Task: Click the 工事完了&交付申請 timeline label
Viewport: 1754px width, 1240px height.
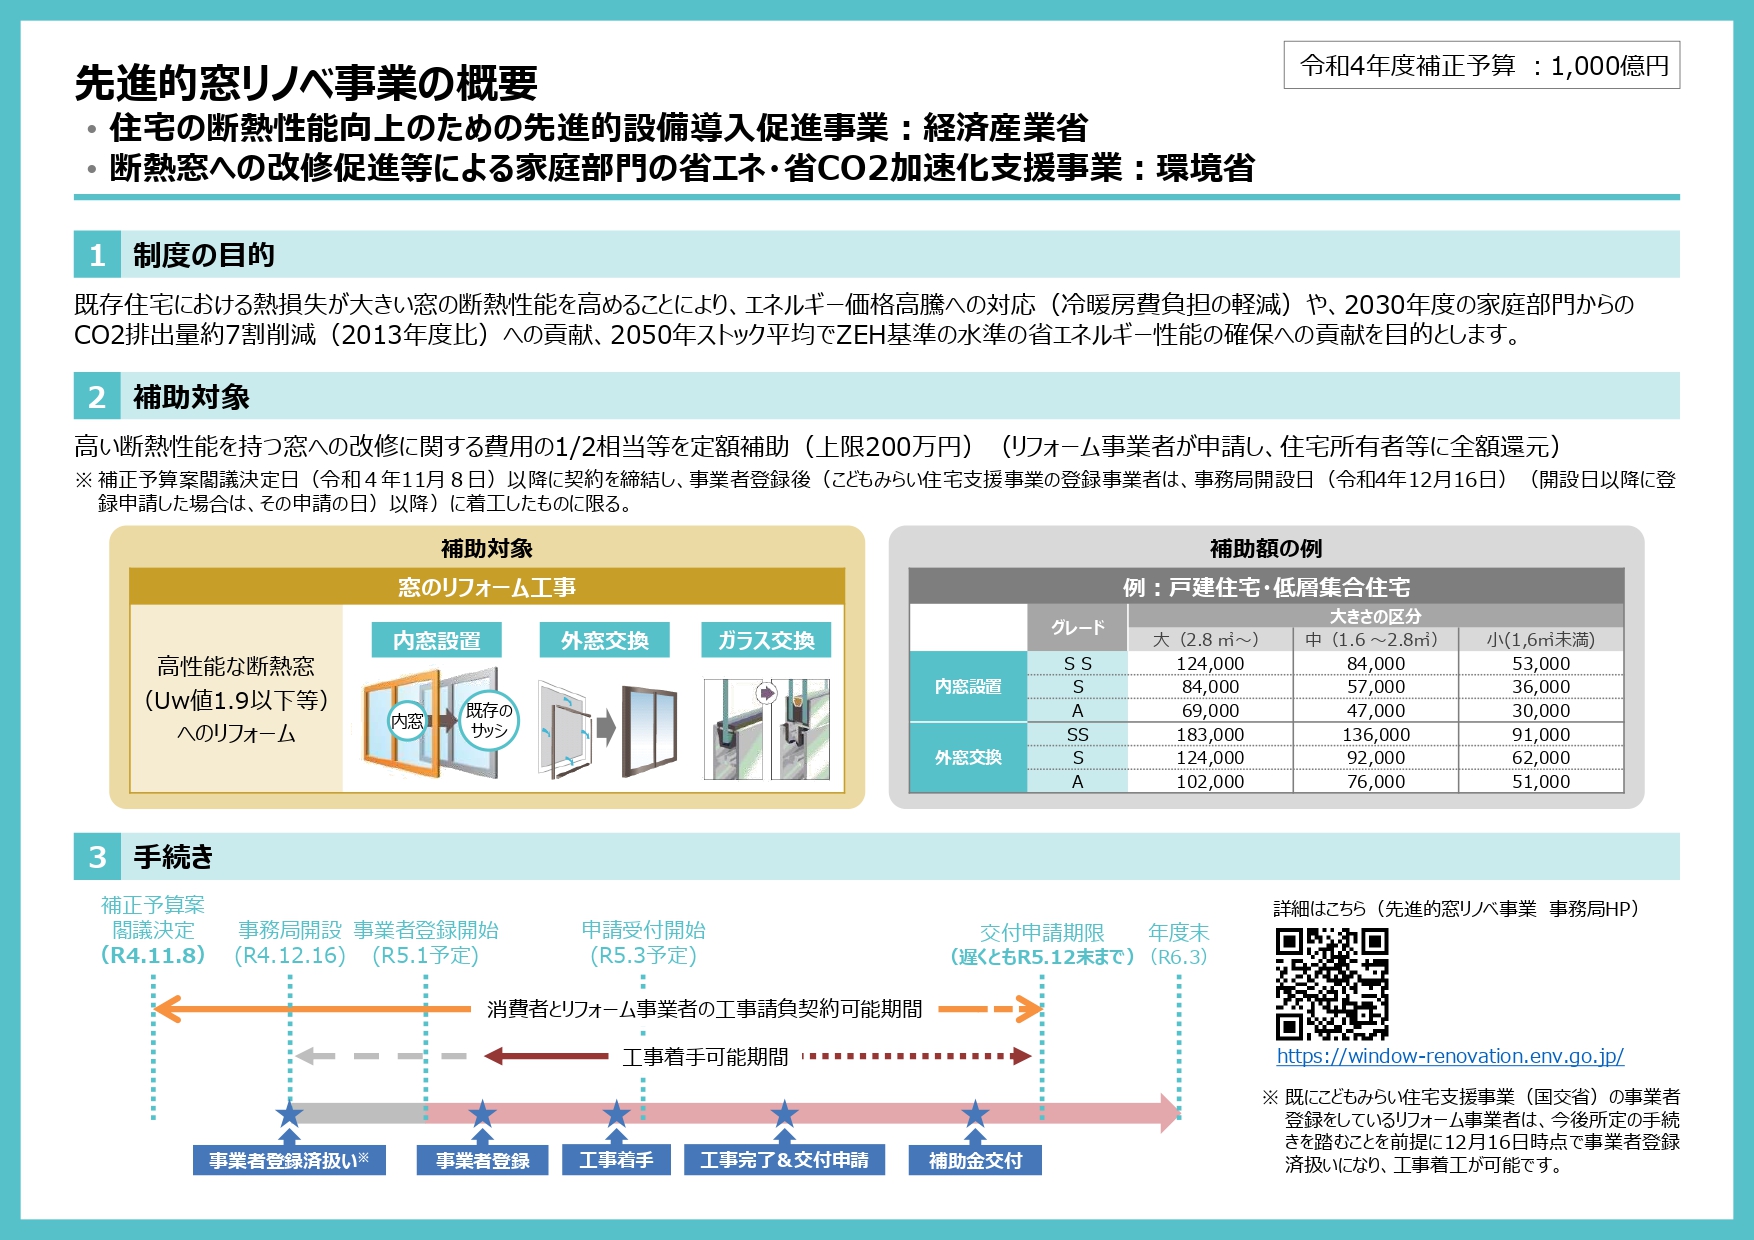Action: 784,1160
